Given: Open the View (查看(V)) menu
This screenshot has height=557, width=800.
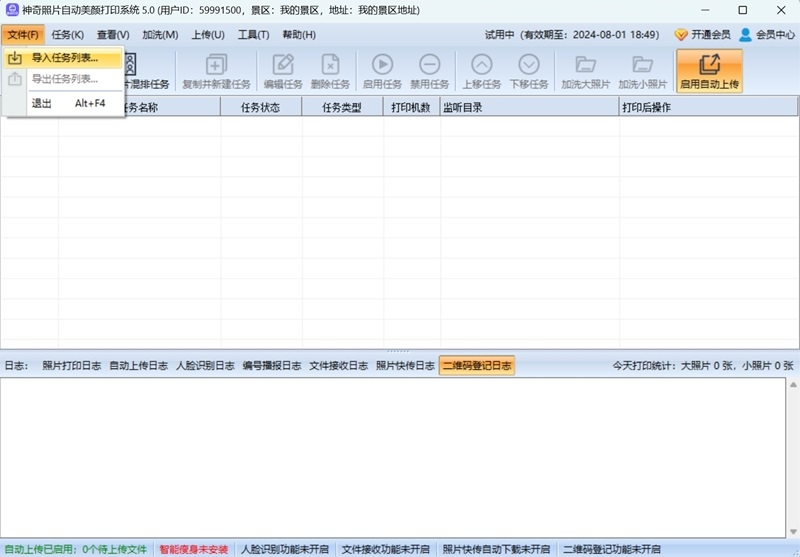Looking at the screenshot, I should click(113, 35).
